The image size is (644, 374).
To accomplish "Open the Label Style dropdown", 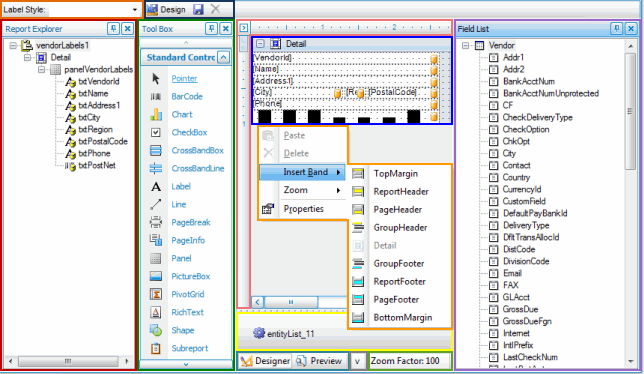I will pyautogui.click(x=135, y=9).
